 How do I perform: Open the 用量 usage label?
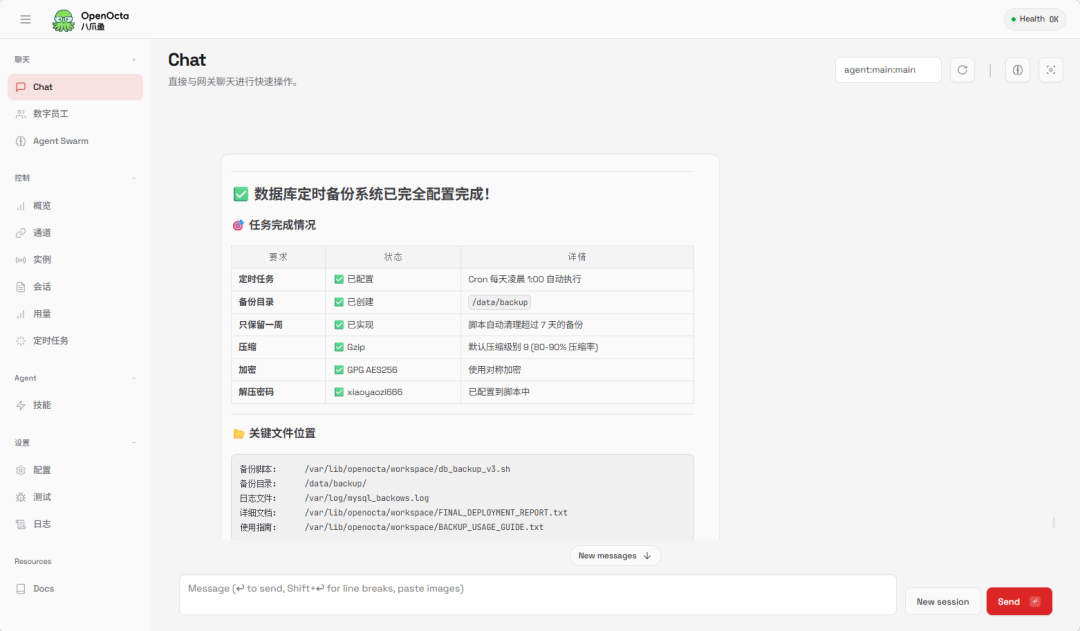click(42, 313)
